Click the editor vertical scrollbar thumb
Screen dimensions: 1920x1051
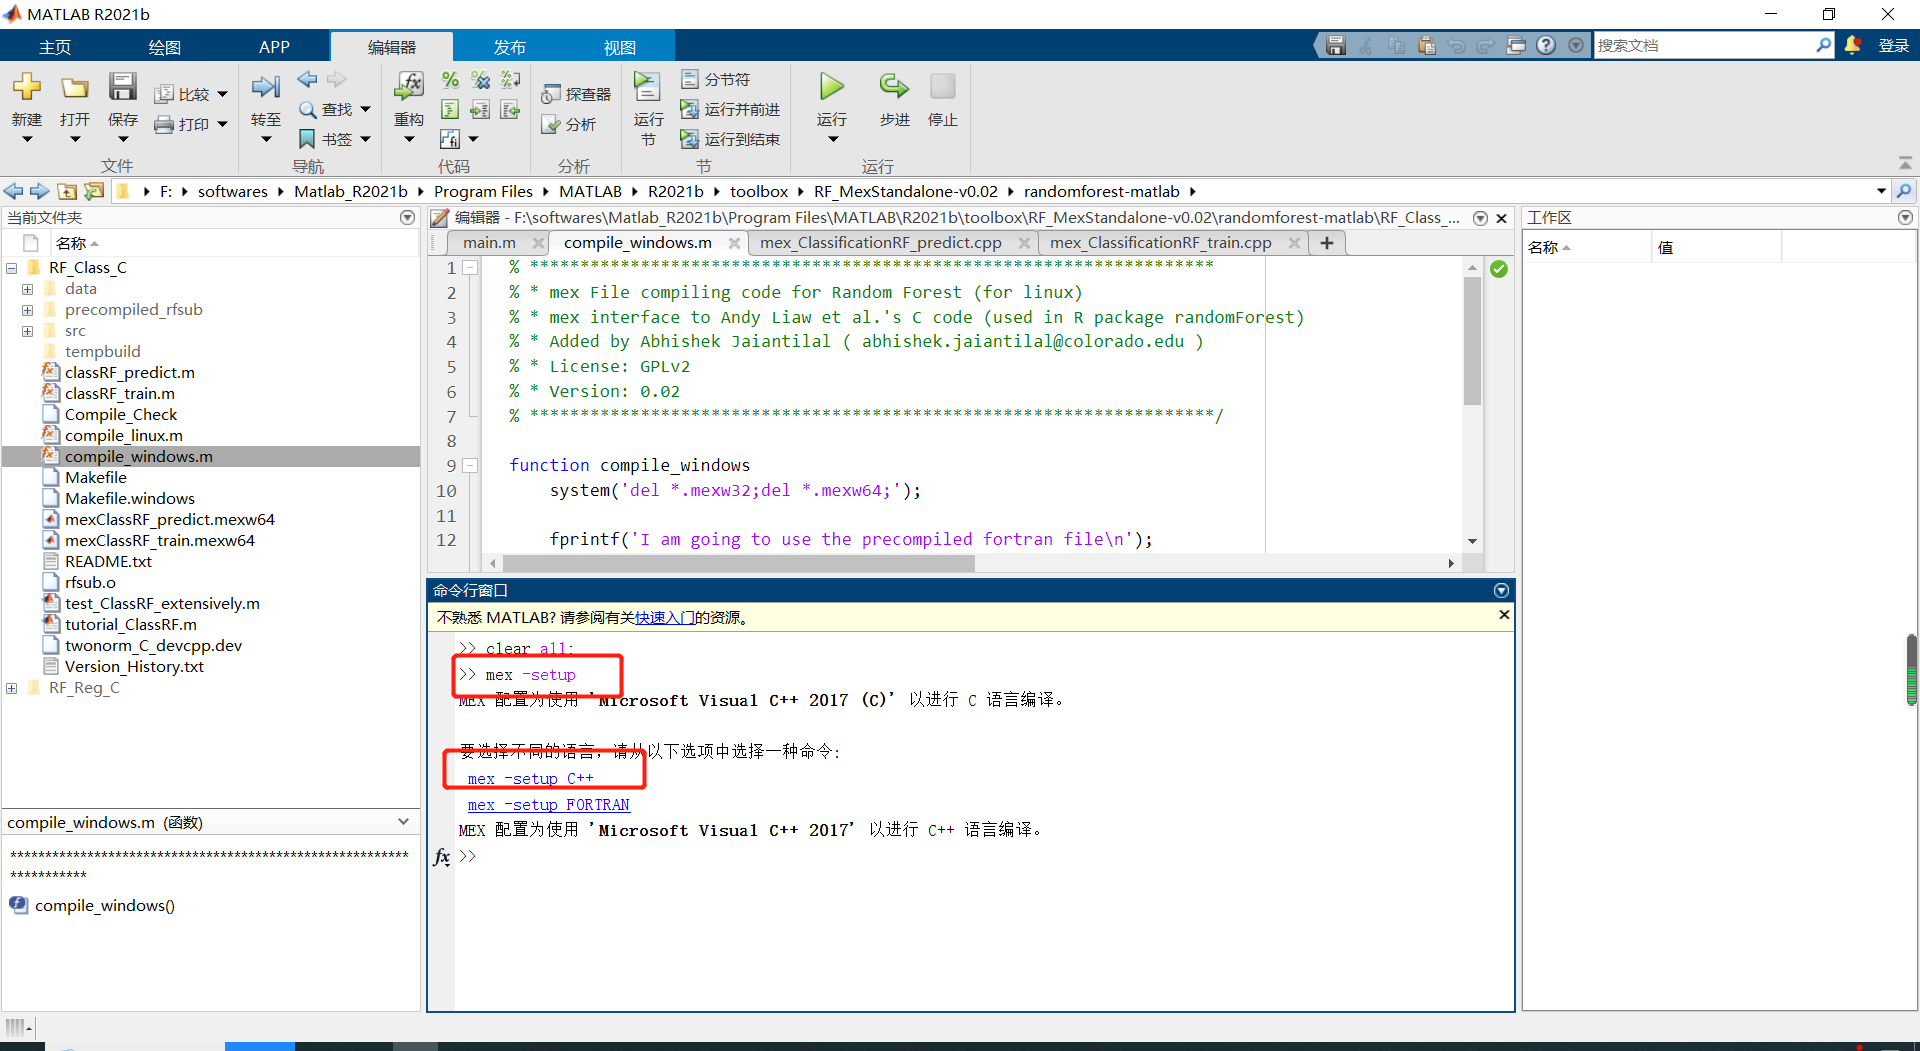point(1472,341)
